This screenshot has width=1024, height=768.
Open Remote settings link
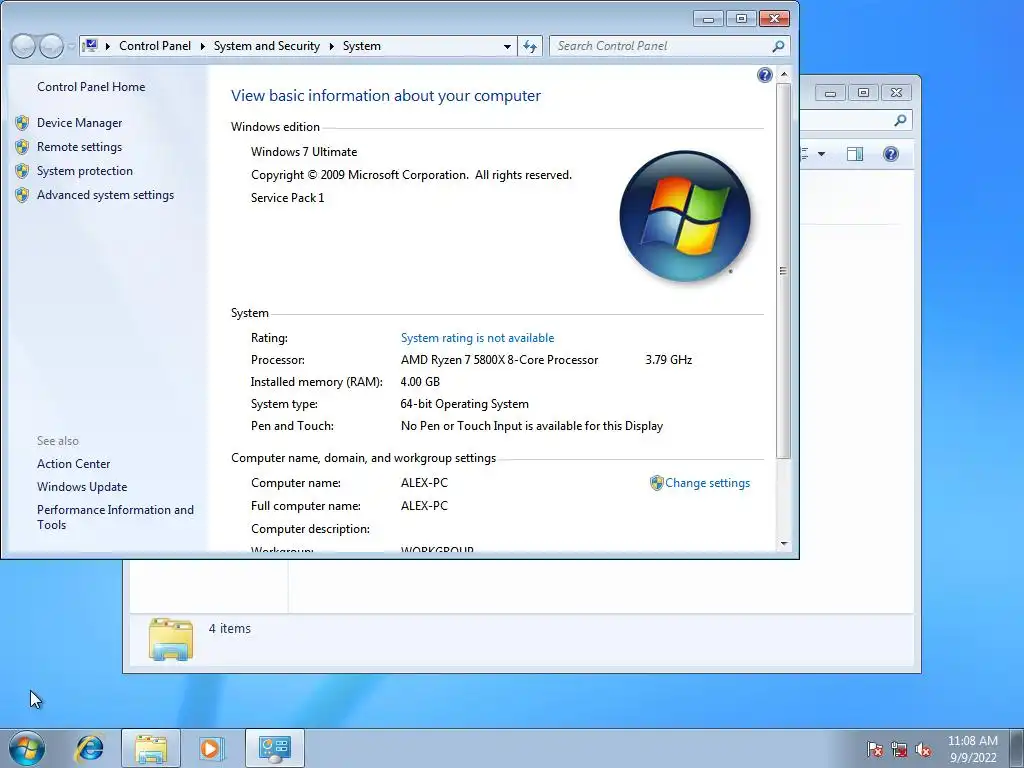tap(79, 147)
